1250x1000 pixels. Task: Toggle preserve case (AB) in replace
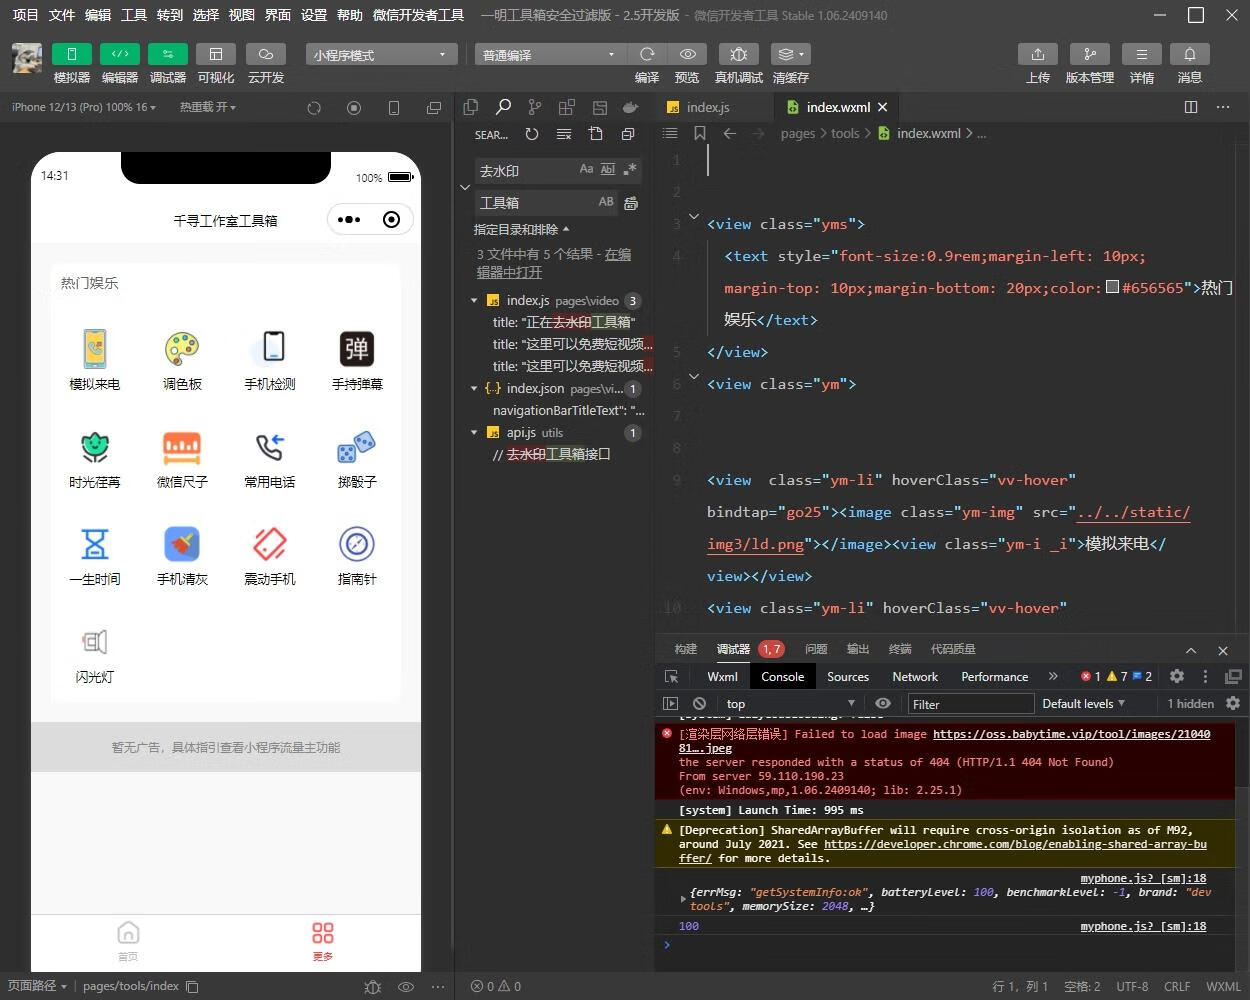tap(606, 202)
